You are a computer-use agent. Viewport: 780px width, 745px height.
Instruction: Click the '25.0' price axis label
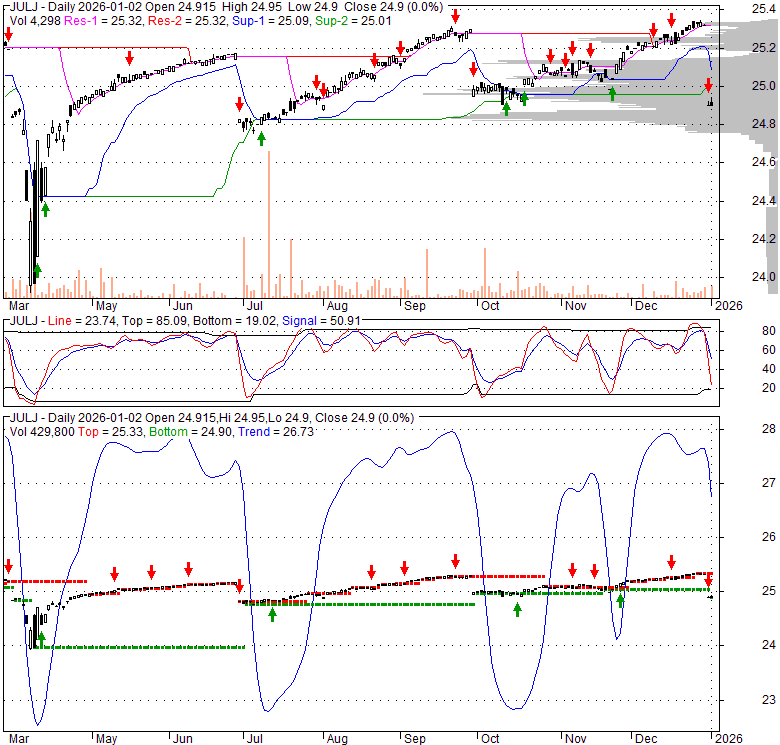pyautogui.click(x=763, y=86)
